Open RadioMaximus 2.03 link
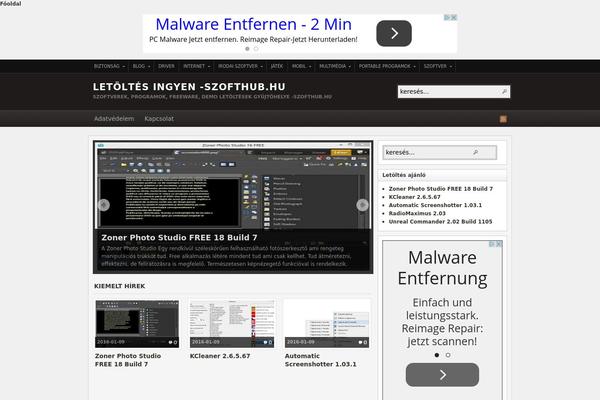The width and height of the screenshot is (600, 400). (417, 213)
